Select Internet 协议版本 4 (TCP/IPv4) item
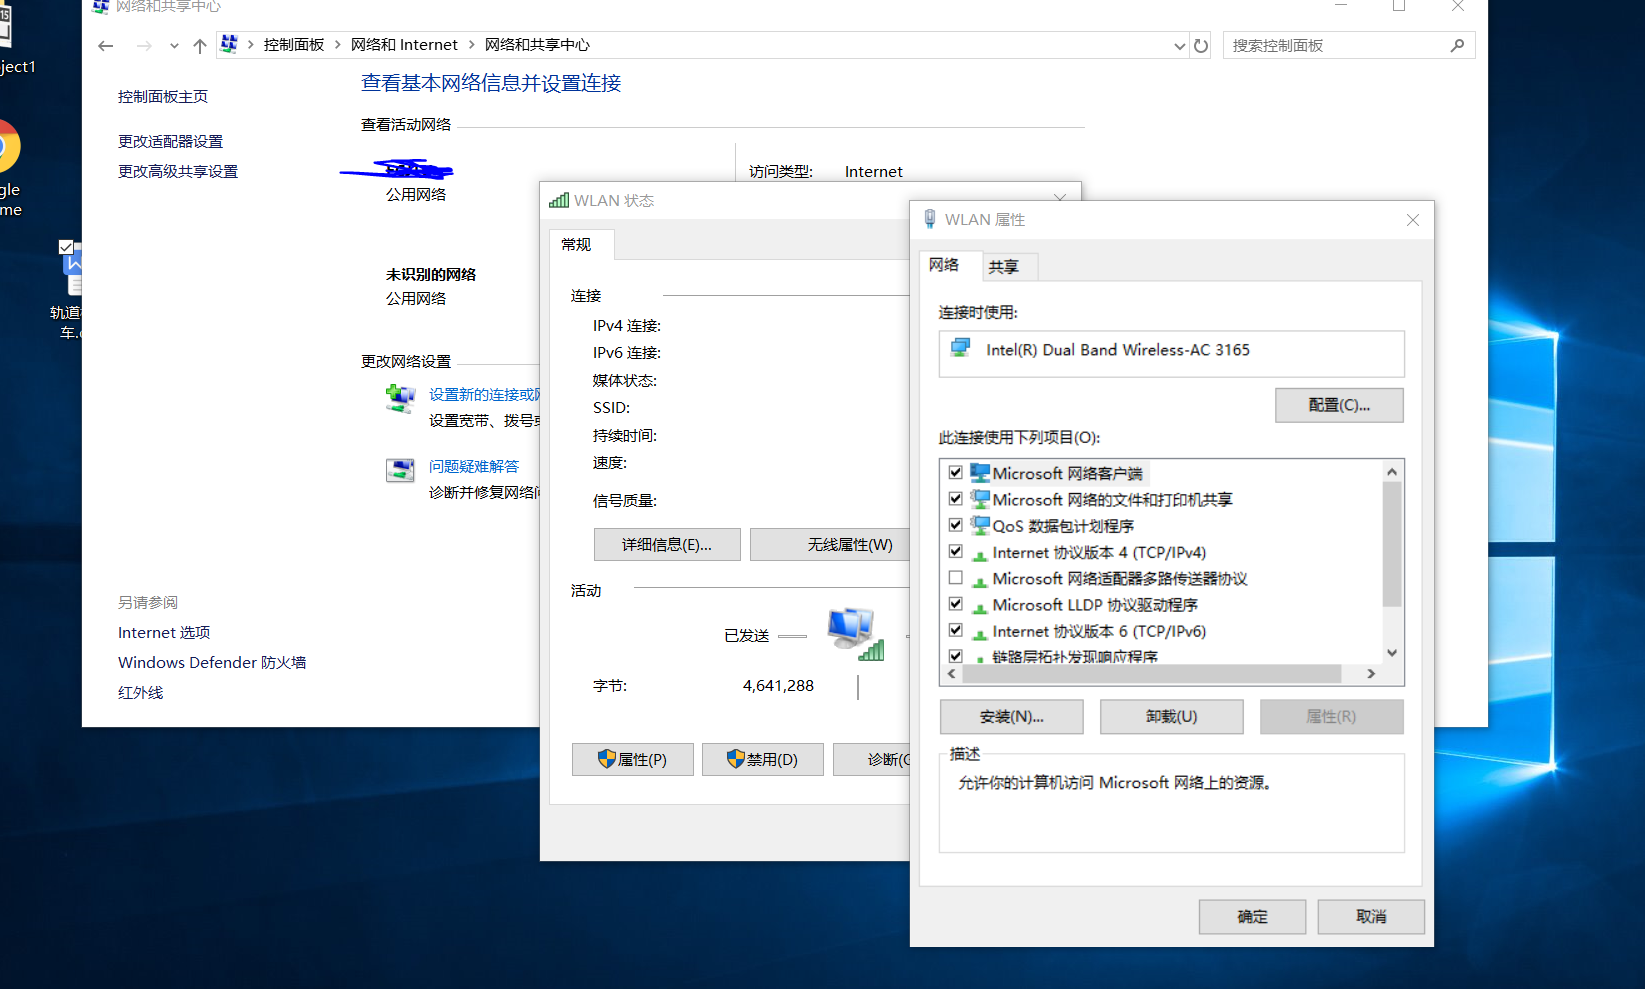 1099,552
